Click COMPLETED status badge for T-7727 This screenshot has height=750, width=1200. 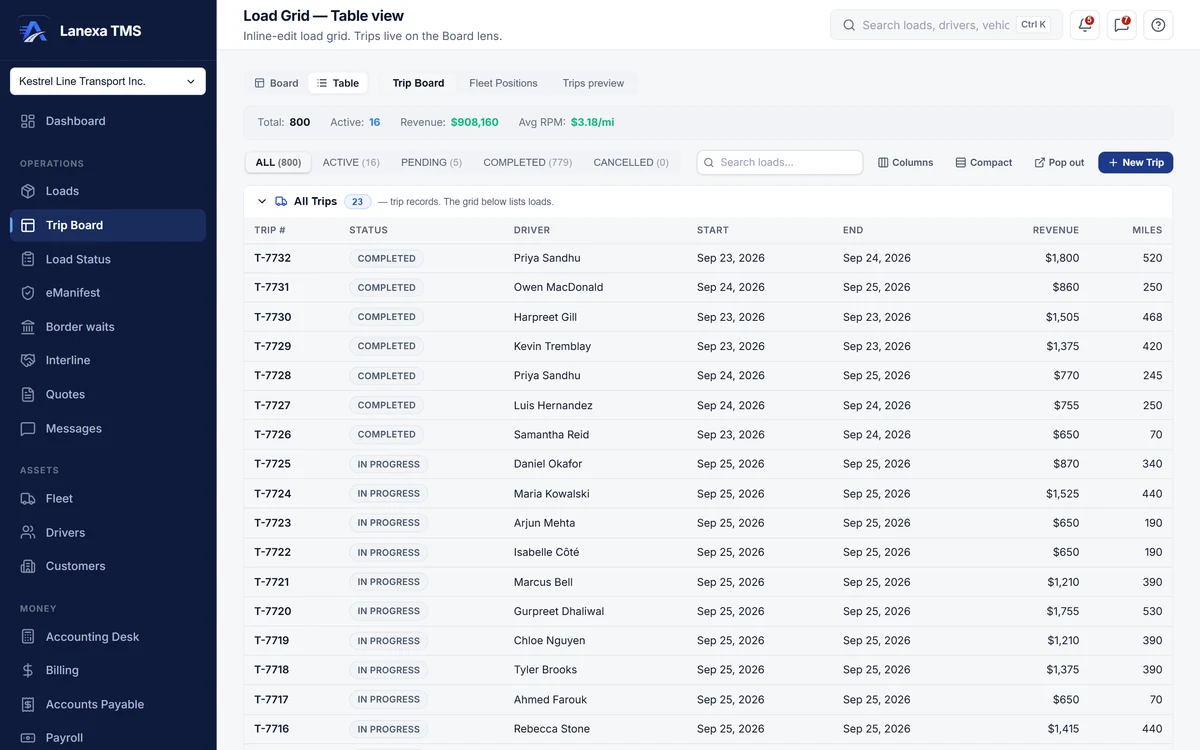pos(386,405)
